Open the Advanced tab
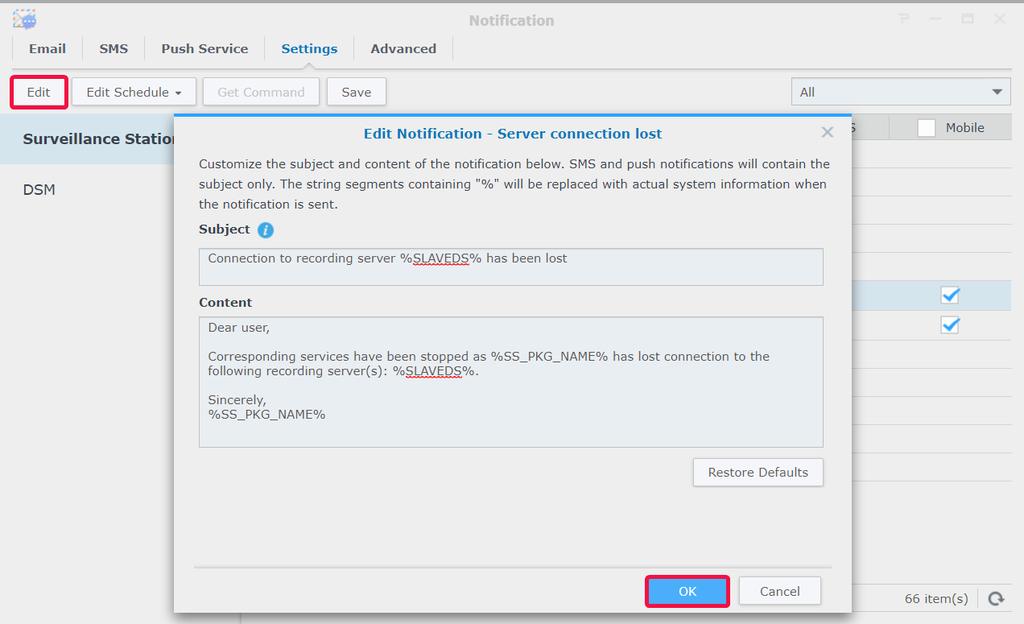The width and height of the screenshot is (1024, 624). click(x=403, y=49)
